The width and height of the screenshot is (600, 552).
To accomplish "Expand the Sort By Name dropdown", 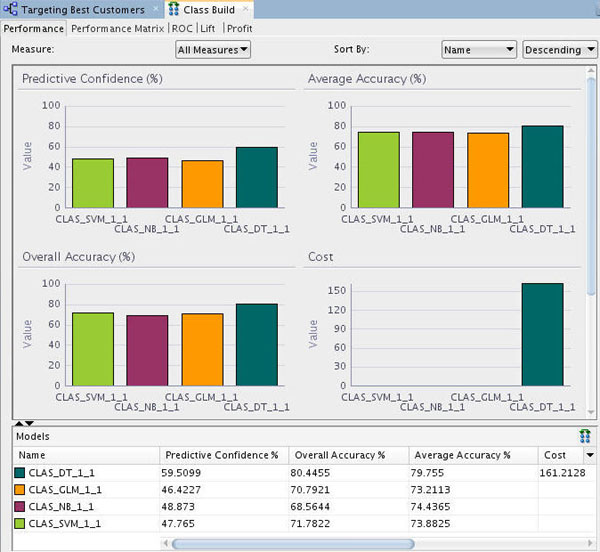I will tap(478, 49).
